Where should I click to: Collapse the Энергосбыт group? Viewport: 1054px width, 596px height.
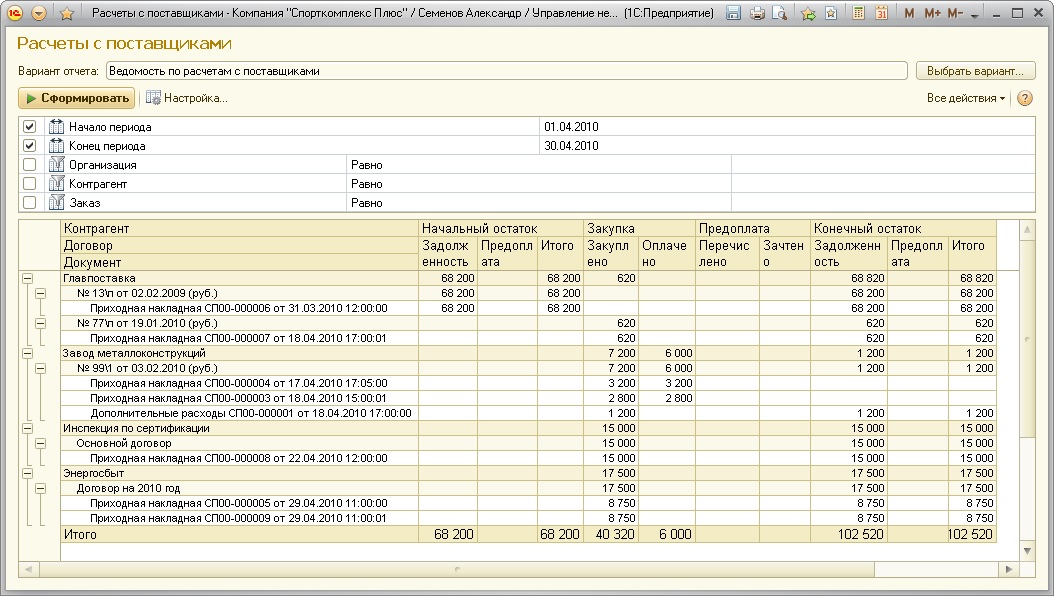[27, 473]
